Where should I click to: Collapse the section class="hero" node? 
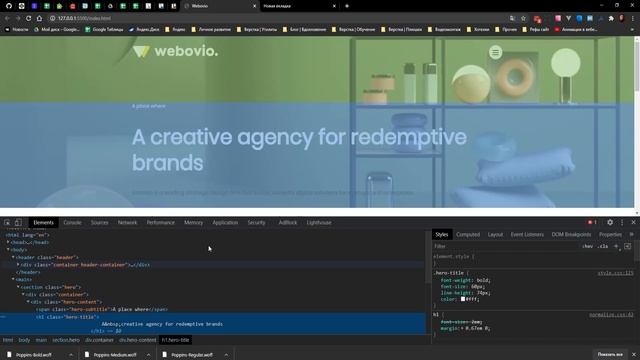(18, 287)
